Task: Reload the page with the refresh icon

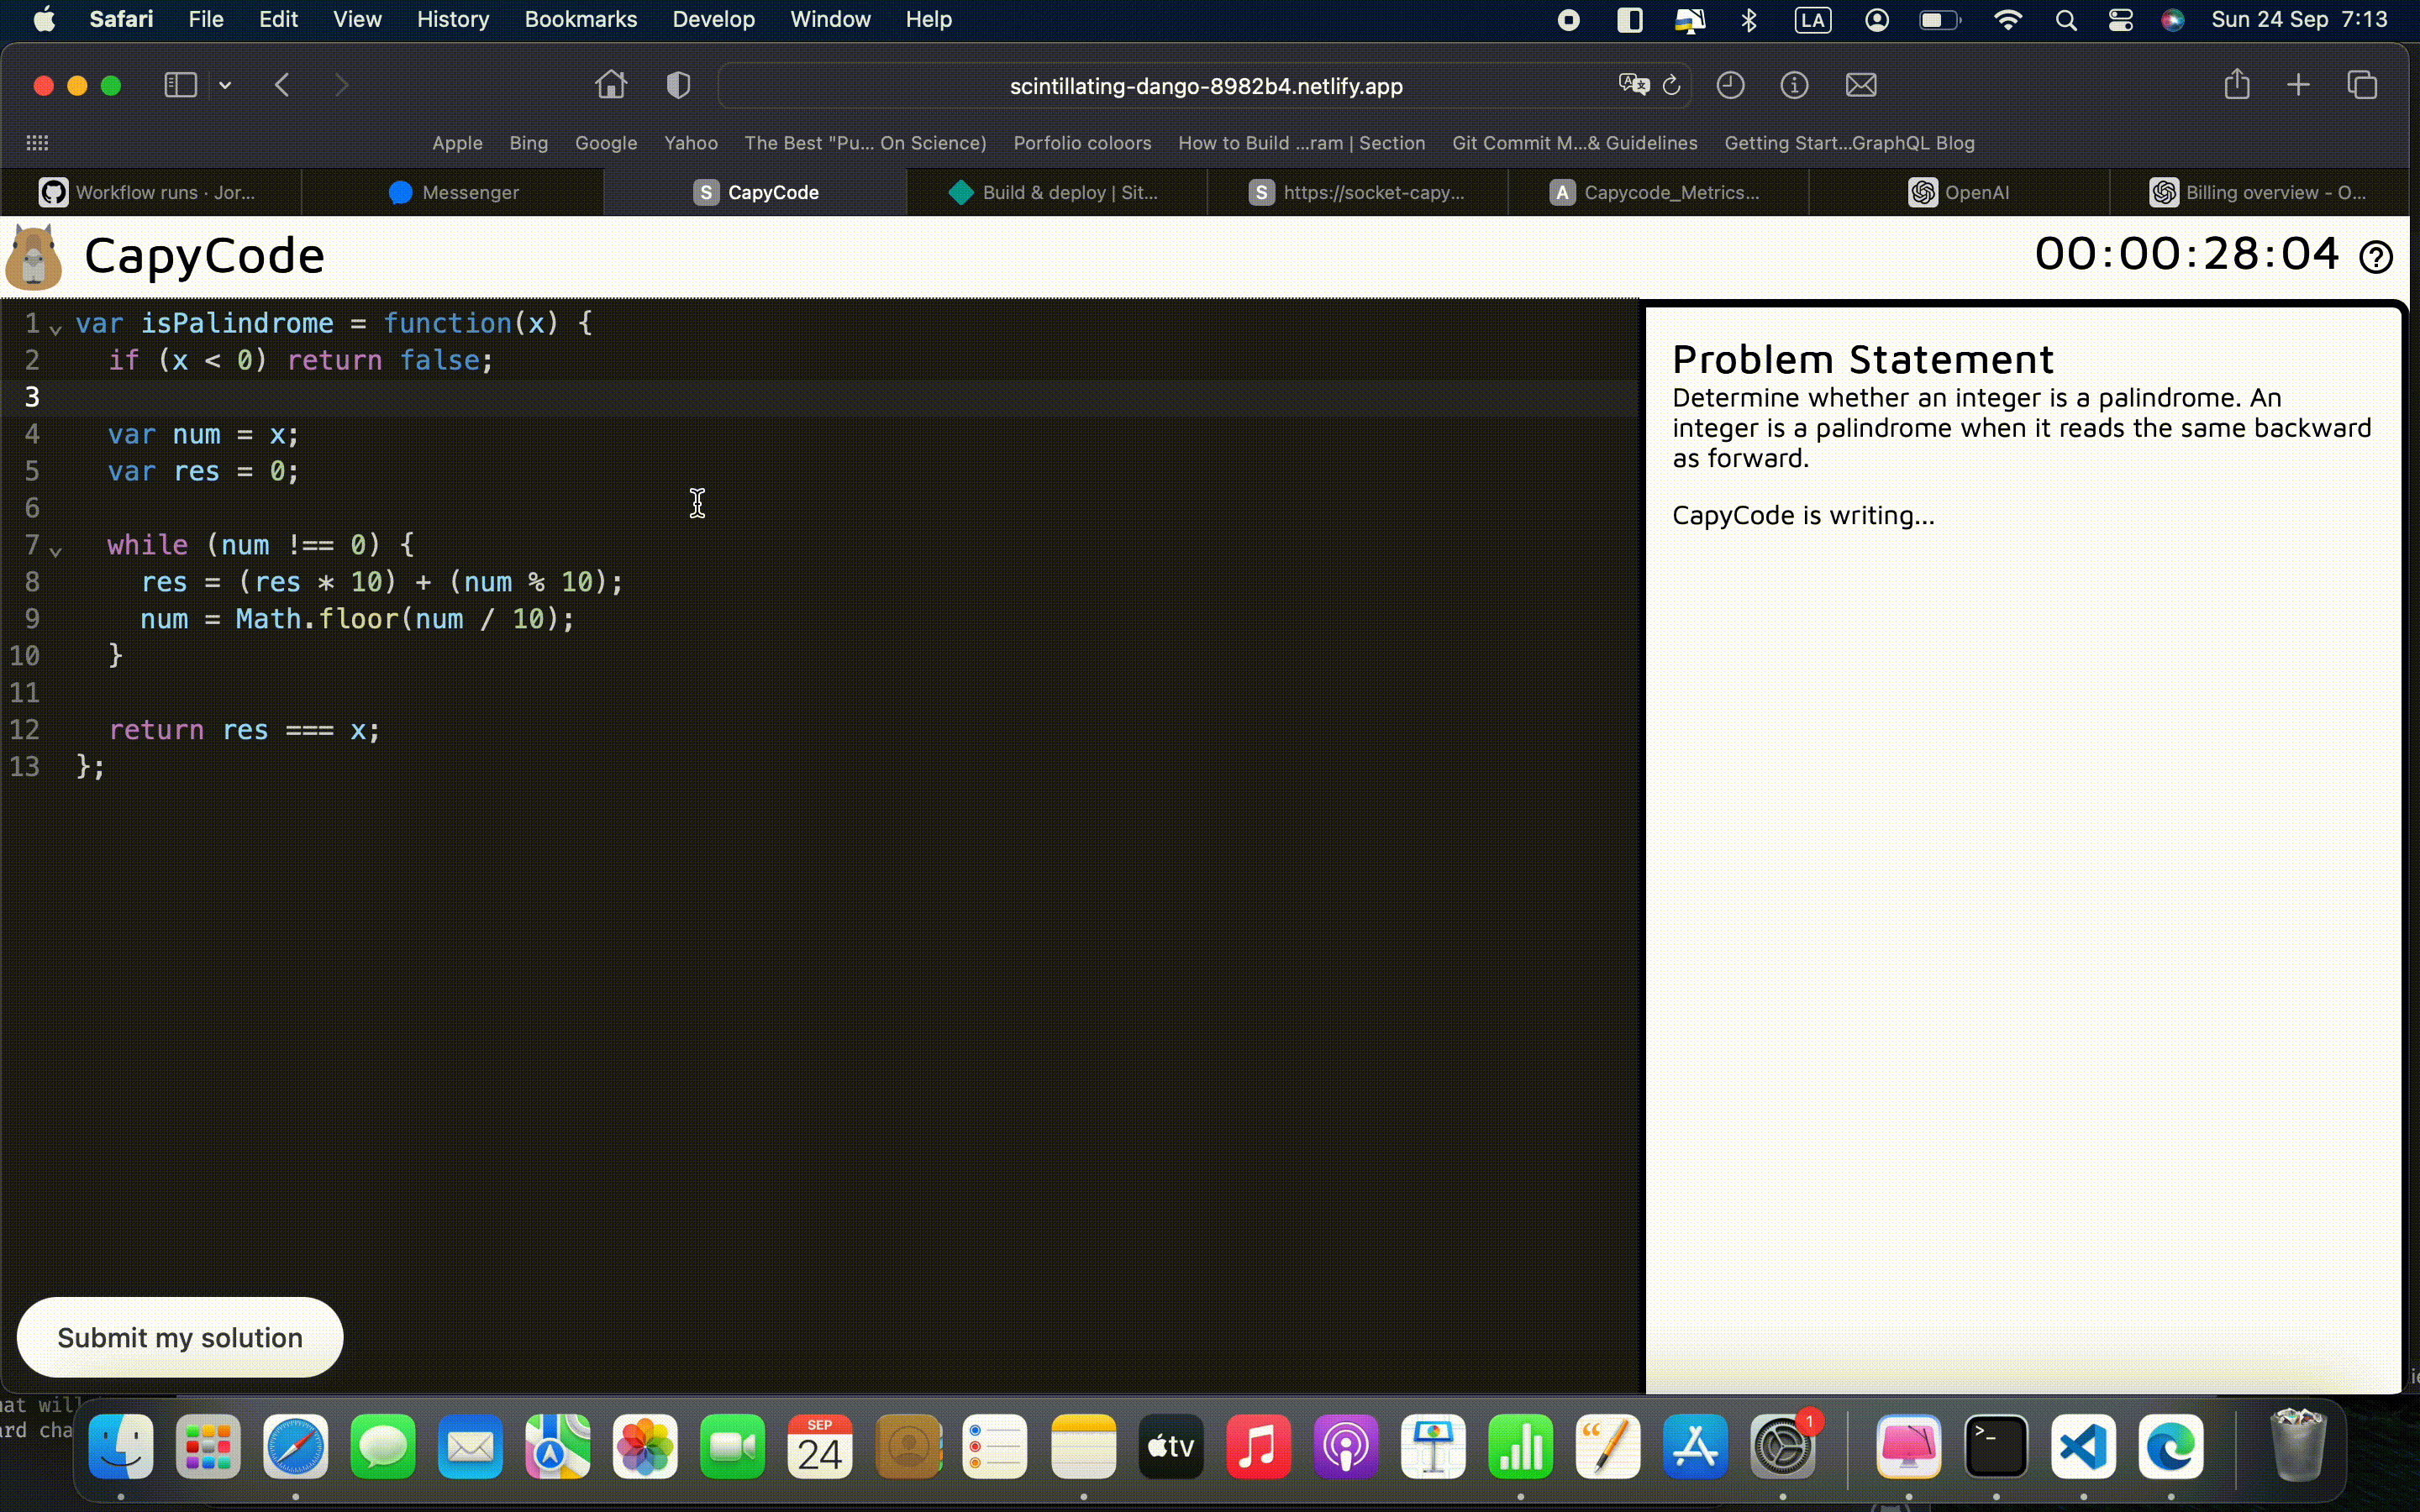Action: click(1671, 85)
